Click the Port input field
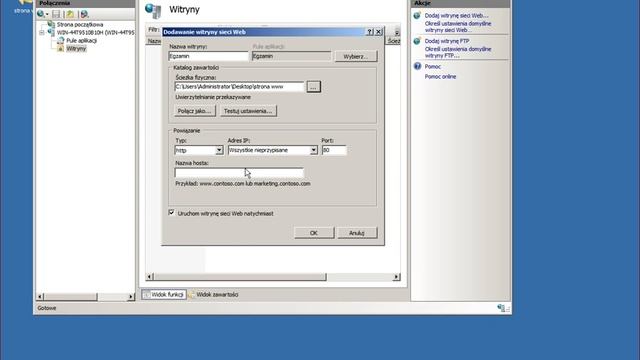Viewport: 640px width, 360px height. tap(334, 150)
